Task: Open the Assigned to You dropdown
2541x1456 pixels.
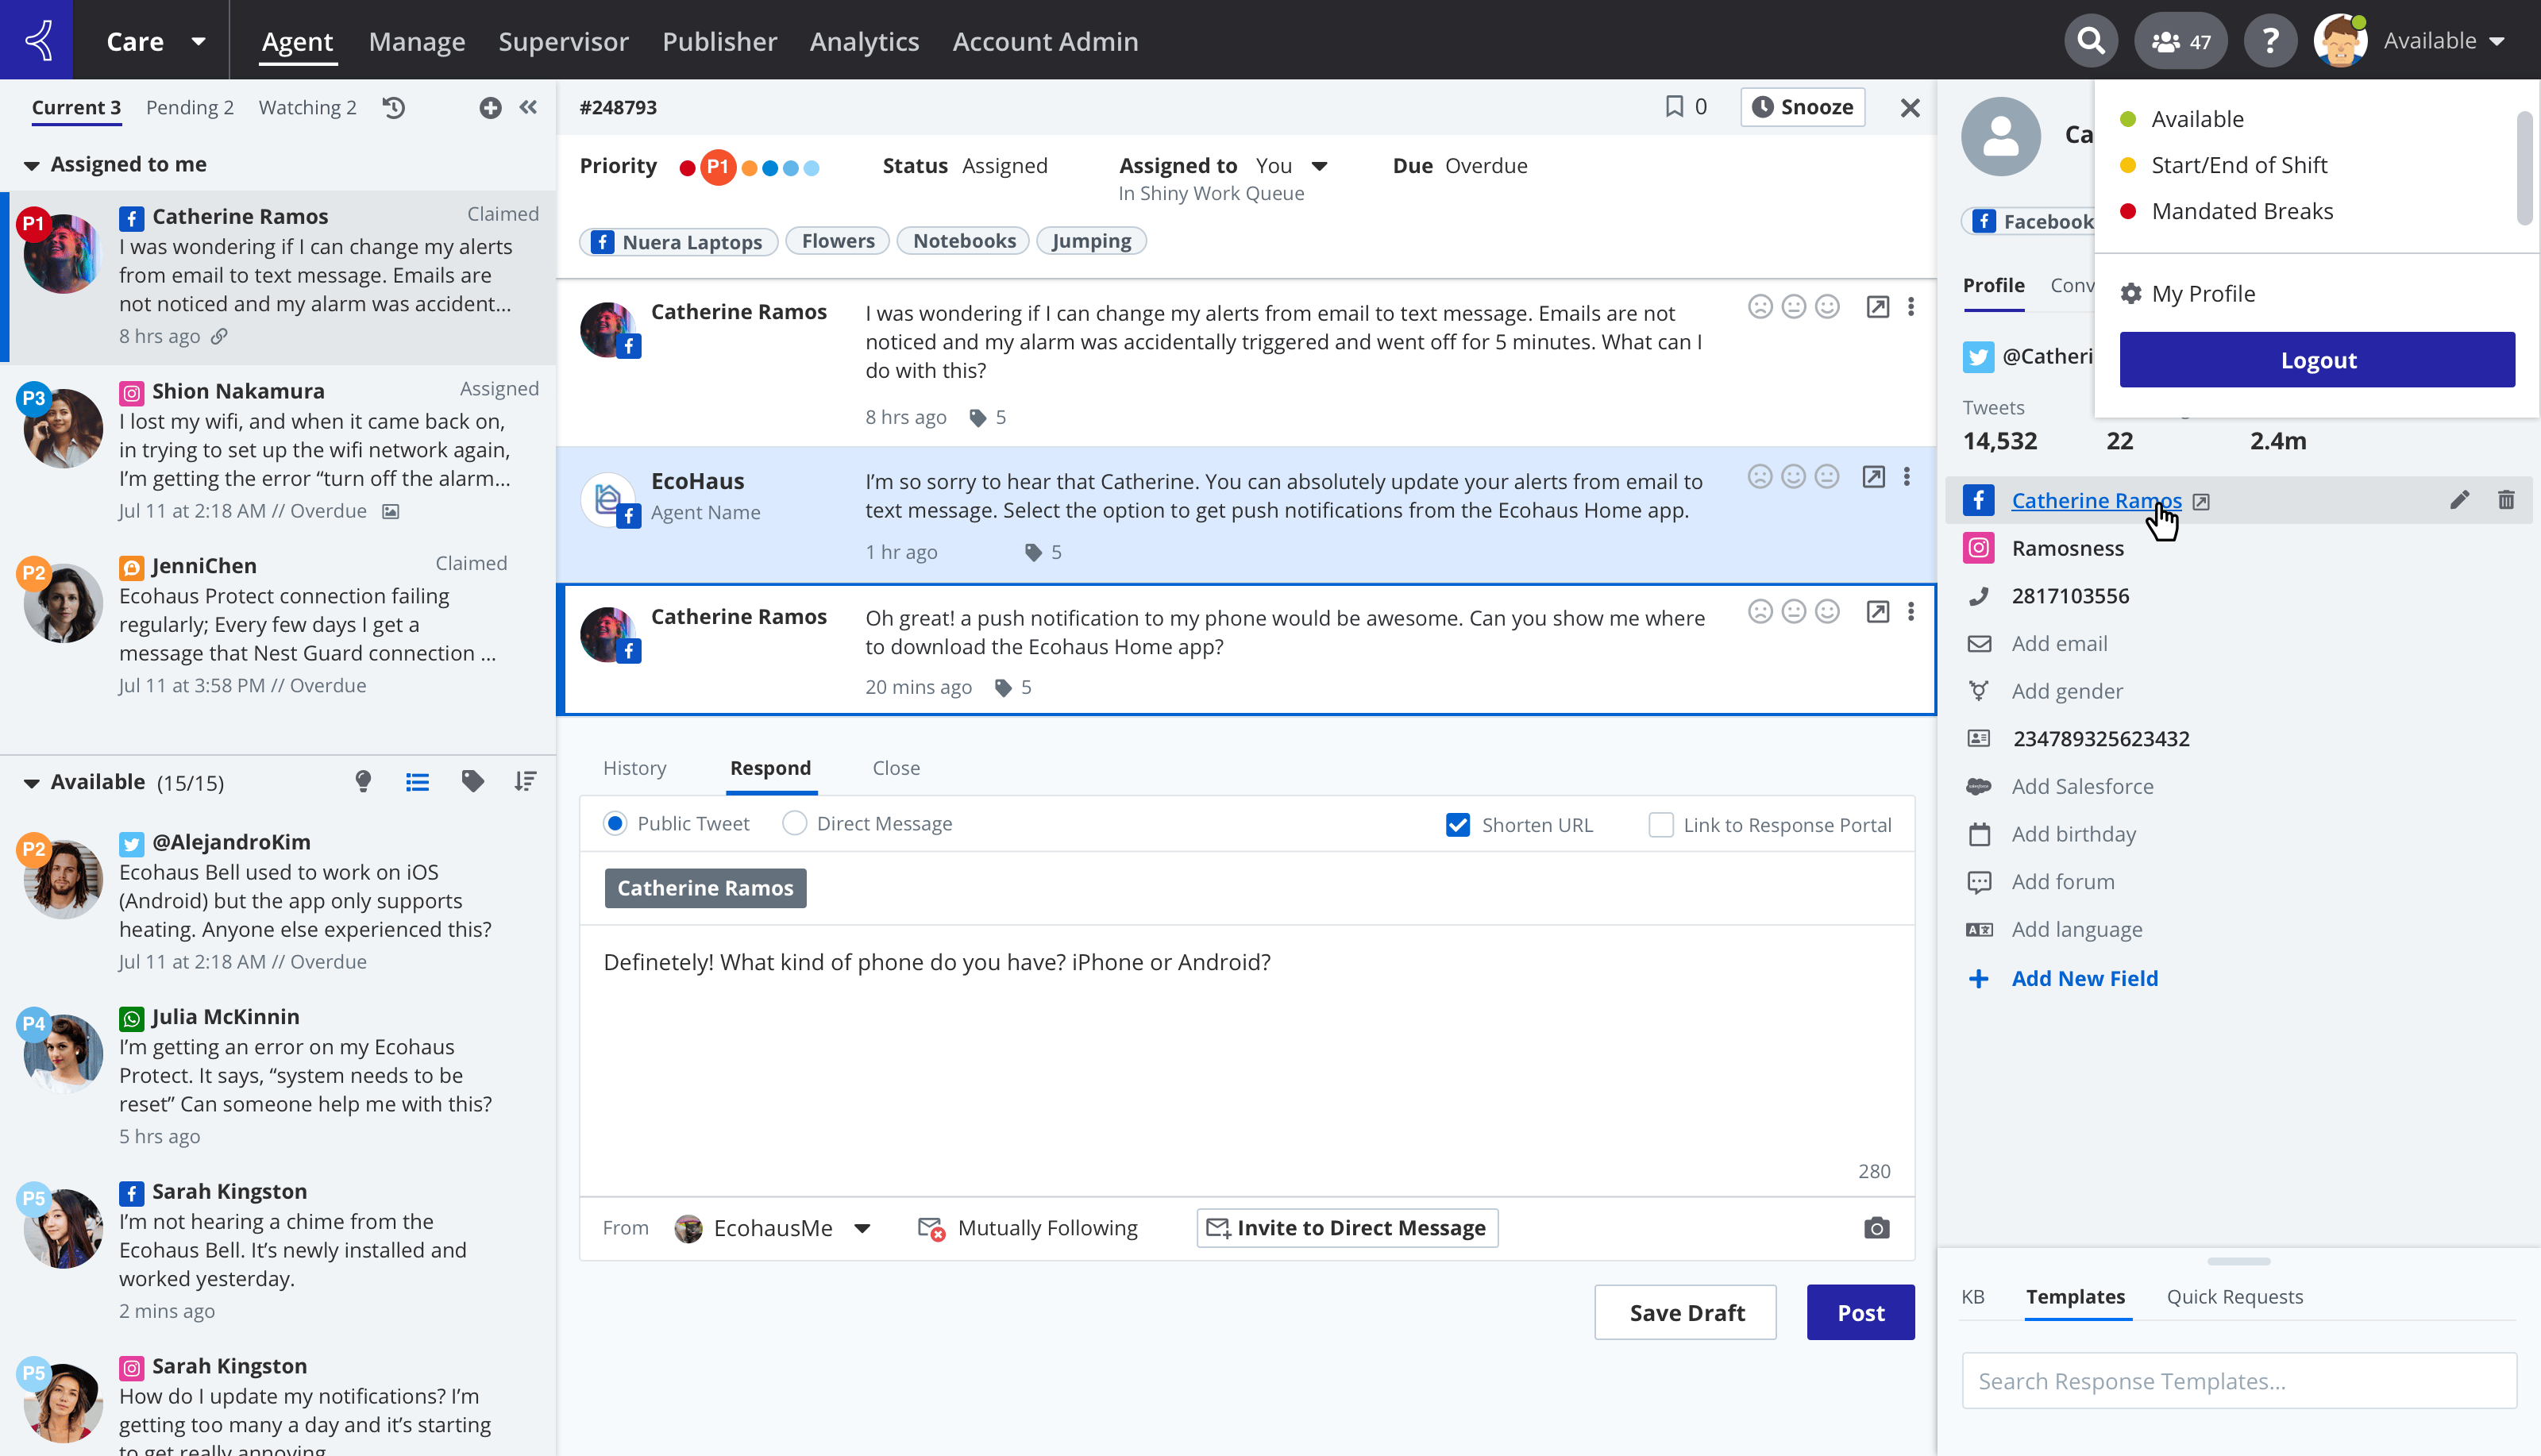Action: [1319, 166]
